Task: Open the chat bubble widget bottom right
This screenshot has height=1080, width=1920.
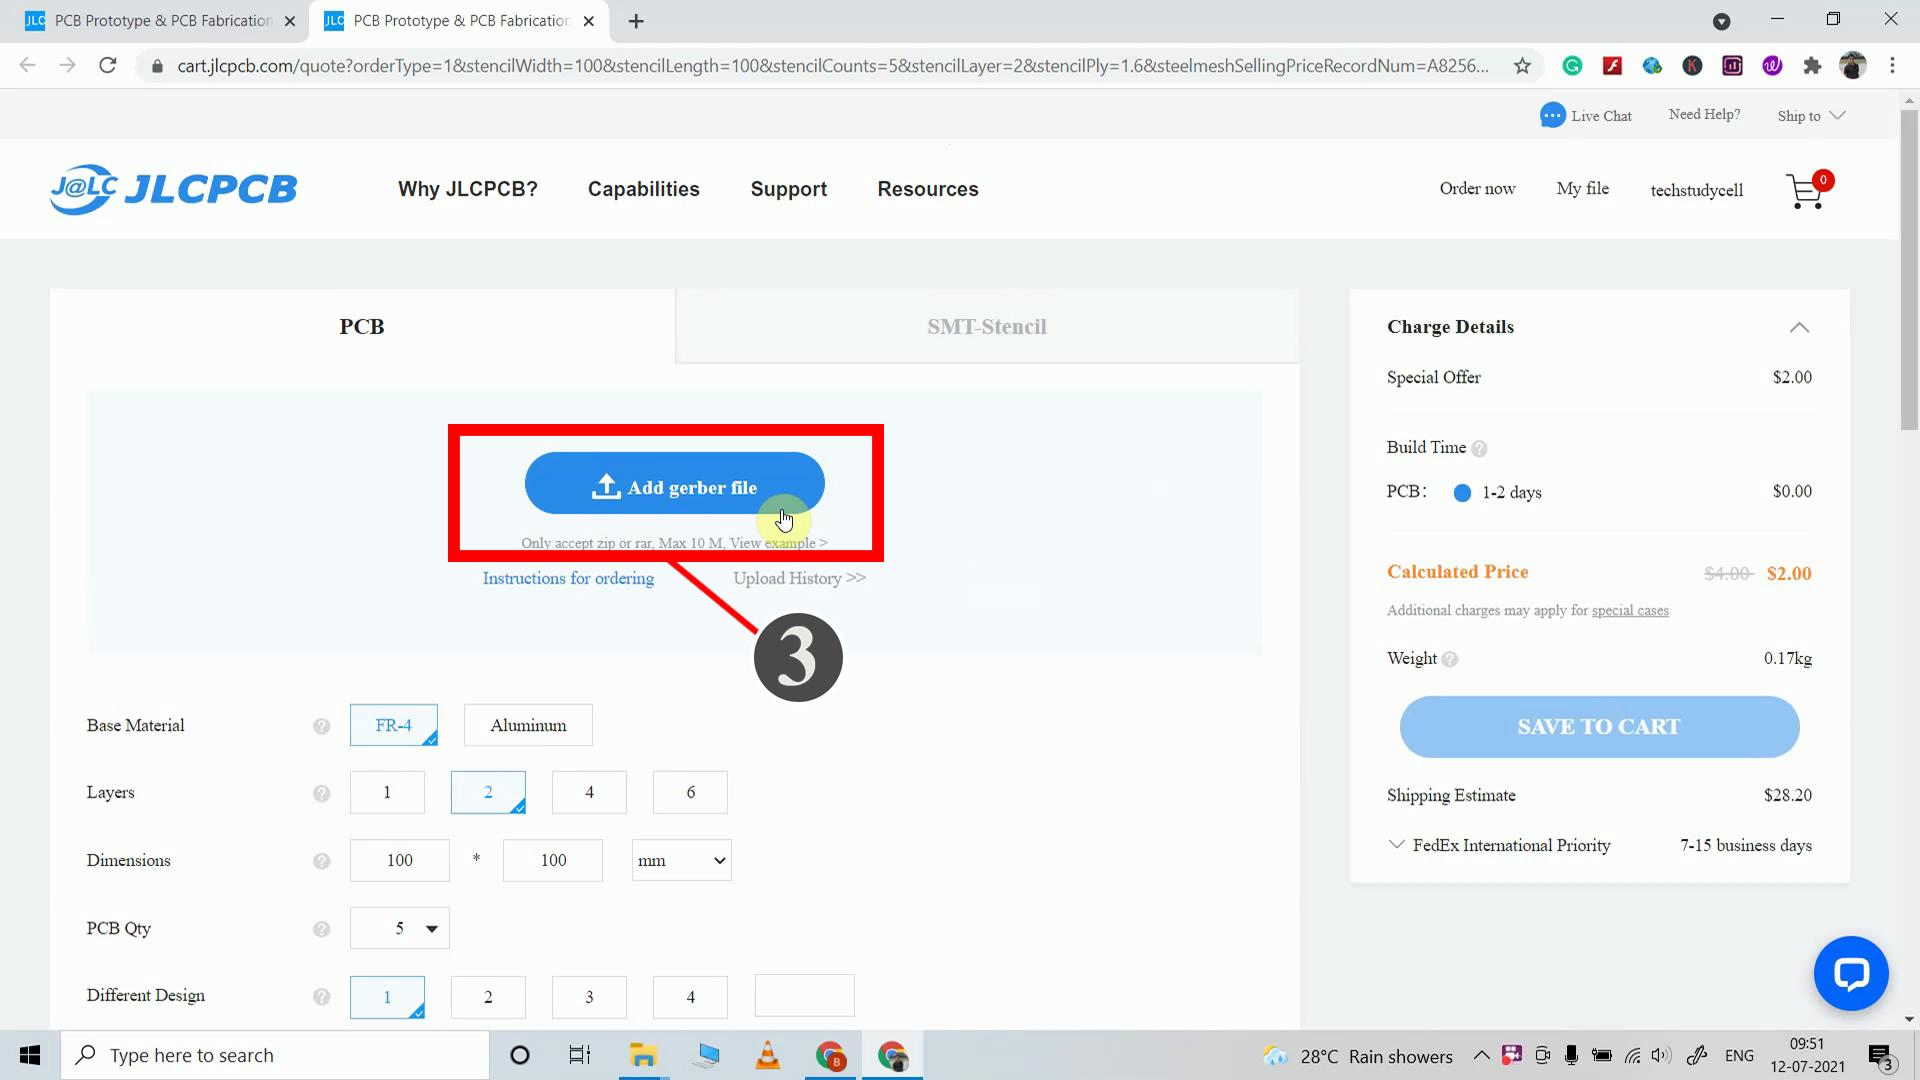Action: (x=1851, y=973)
